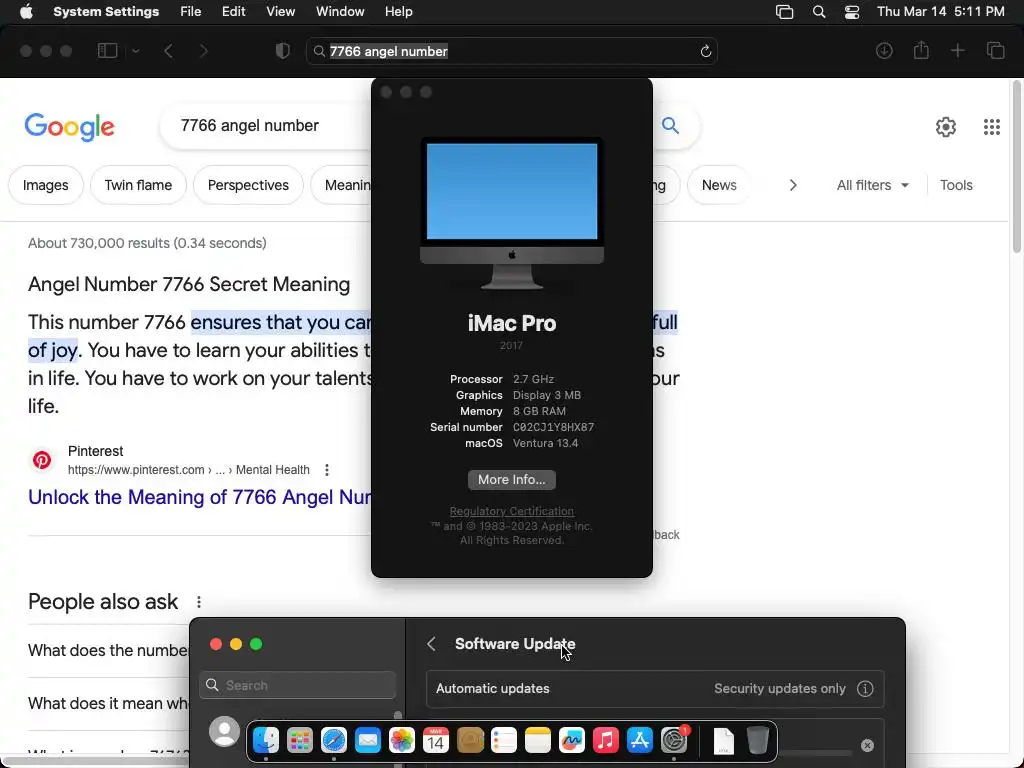Open the Trash in the Dock
The height and width of the screenshot is (768, 1024).
point(758,741)
